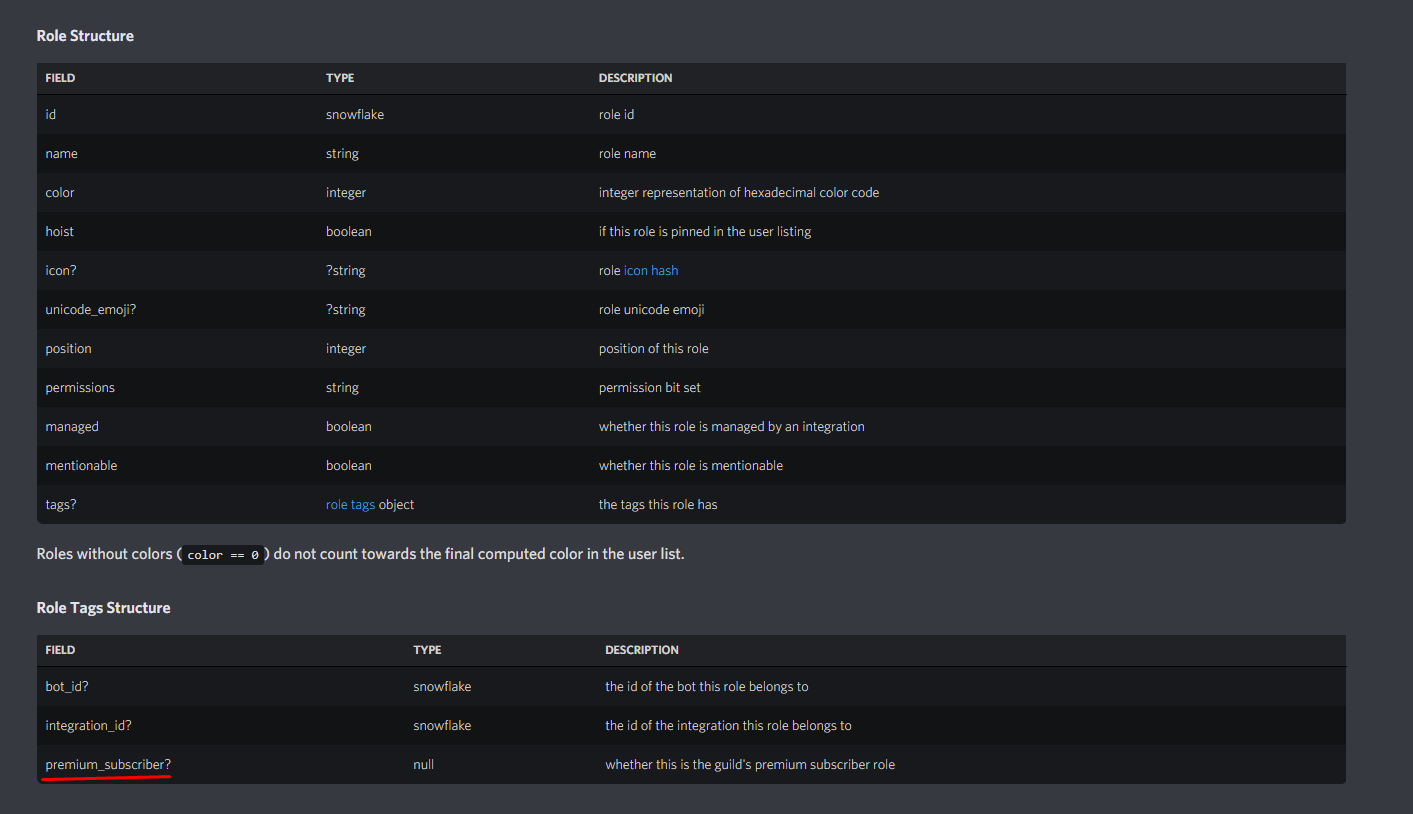Select the integration_id? field row
1413x814 pixels.
point(86,725)
